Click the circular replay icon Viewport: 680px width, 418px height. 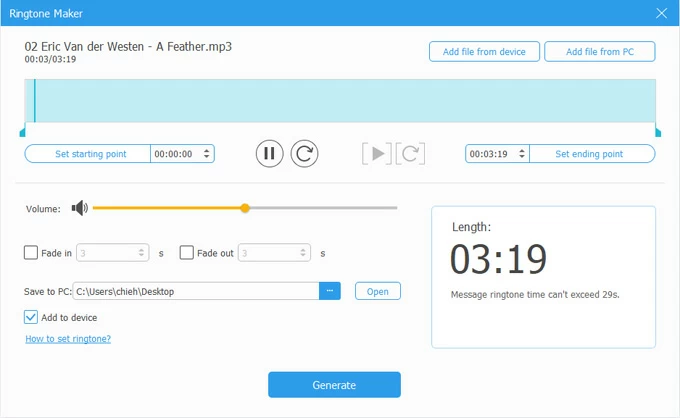(x=304, y=153)
